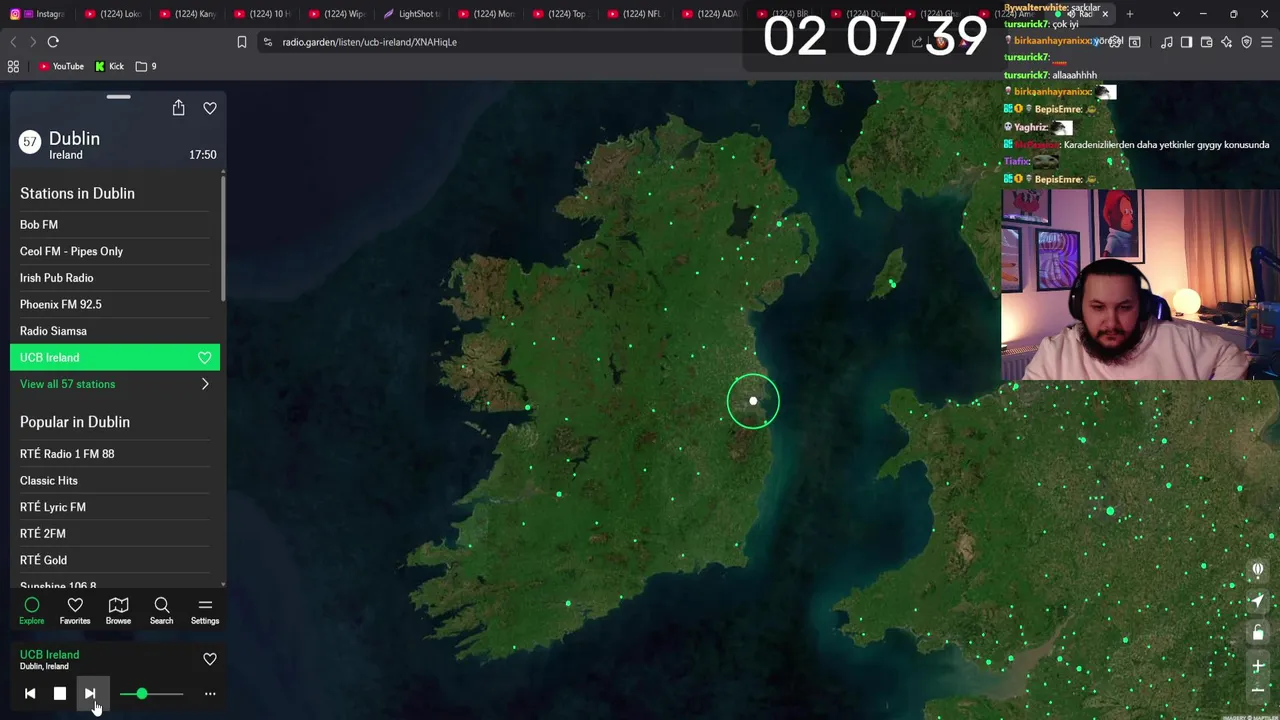The image size is (1280, 720).
Task: Zoom in the map
Action: coord(1258,666)
